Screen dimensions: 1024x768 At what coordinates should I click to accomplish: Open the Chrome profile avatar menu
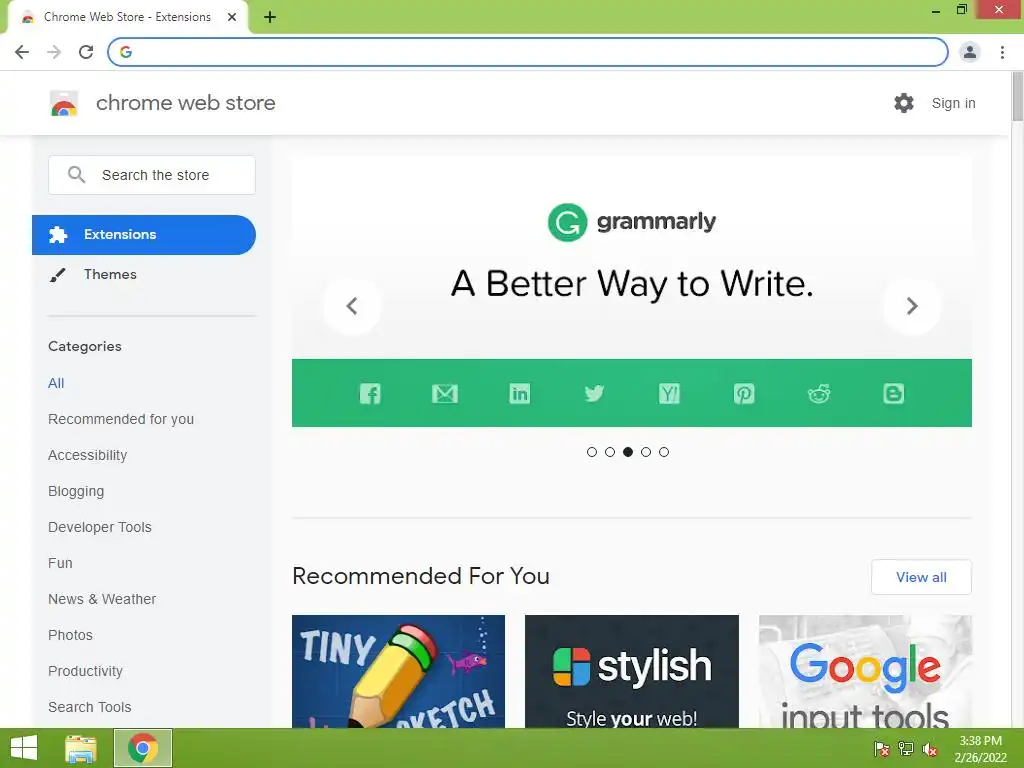coord(970,52)
